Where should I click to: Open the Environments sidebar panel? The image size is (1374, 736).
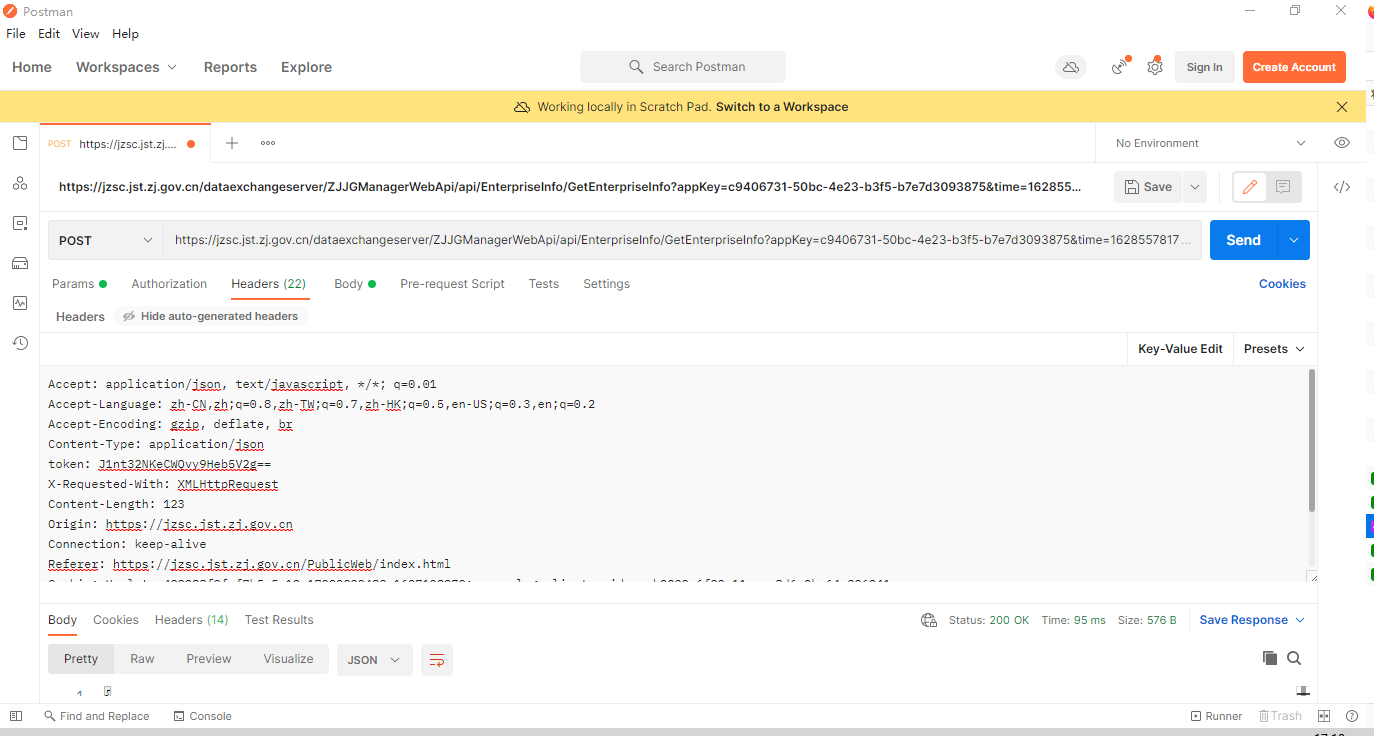click(x=20, y=223)
